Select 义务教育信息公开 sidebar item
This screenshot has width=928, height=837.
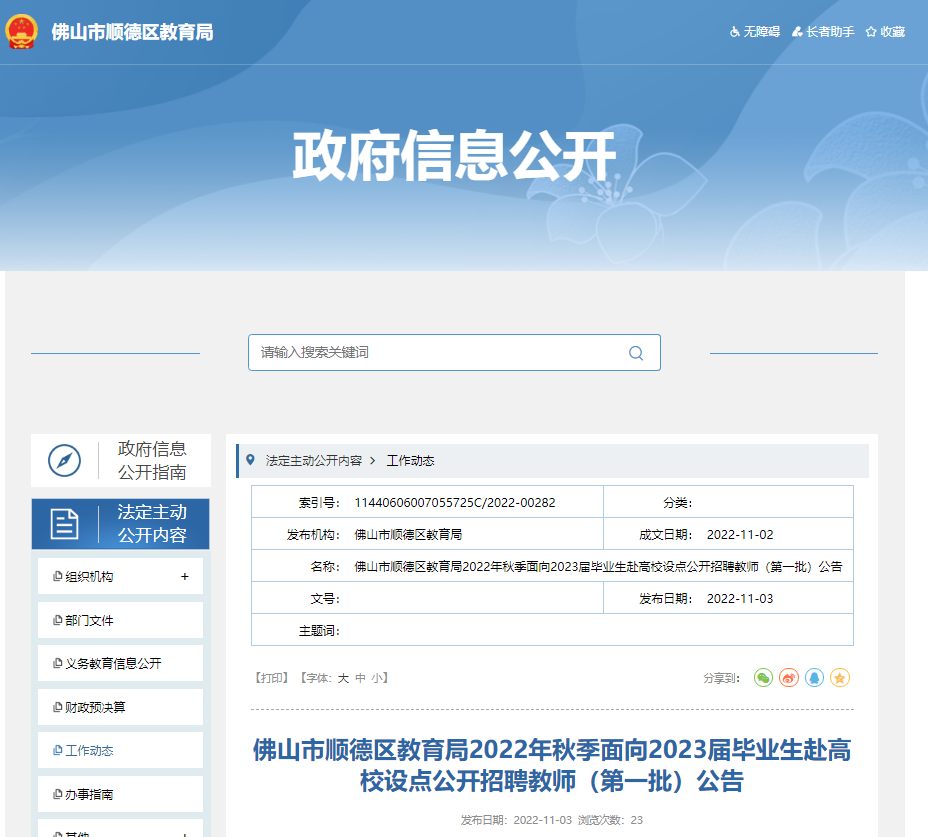(x=112, y=664)
